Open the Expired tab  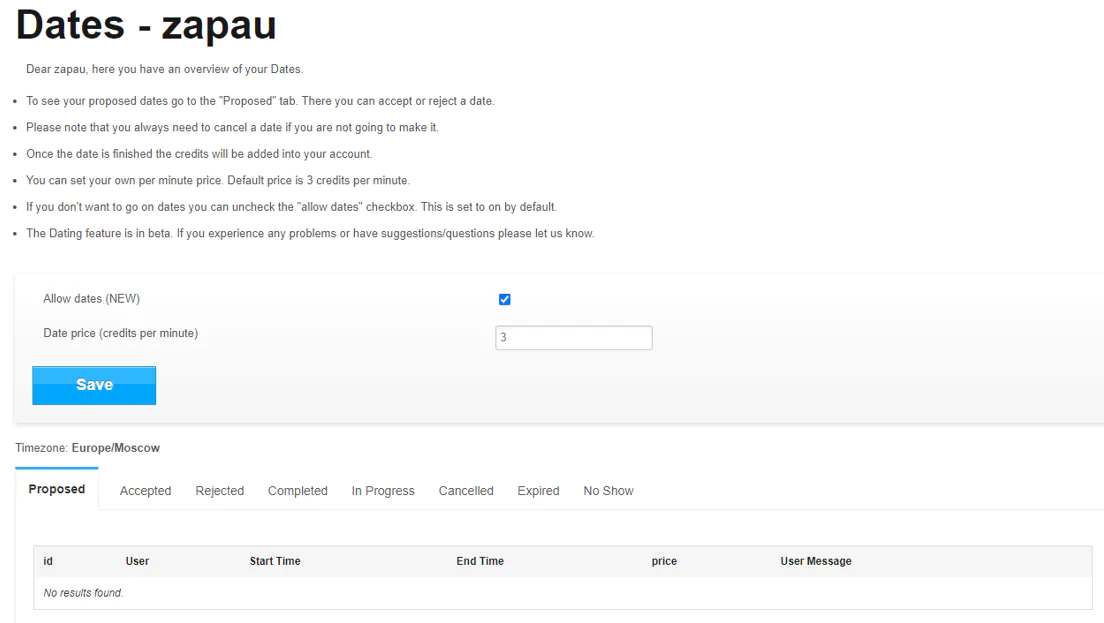point(538,491)
